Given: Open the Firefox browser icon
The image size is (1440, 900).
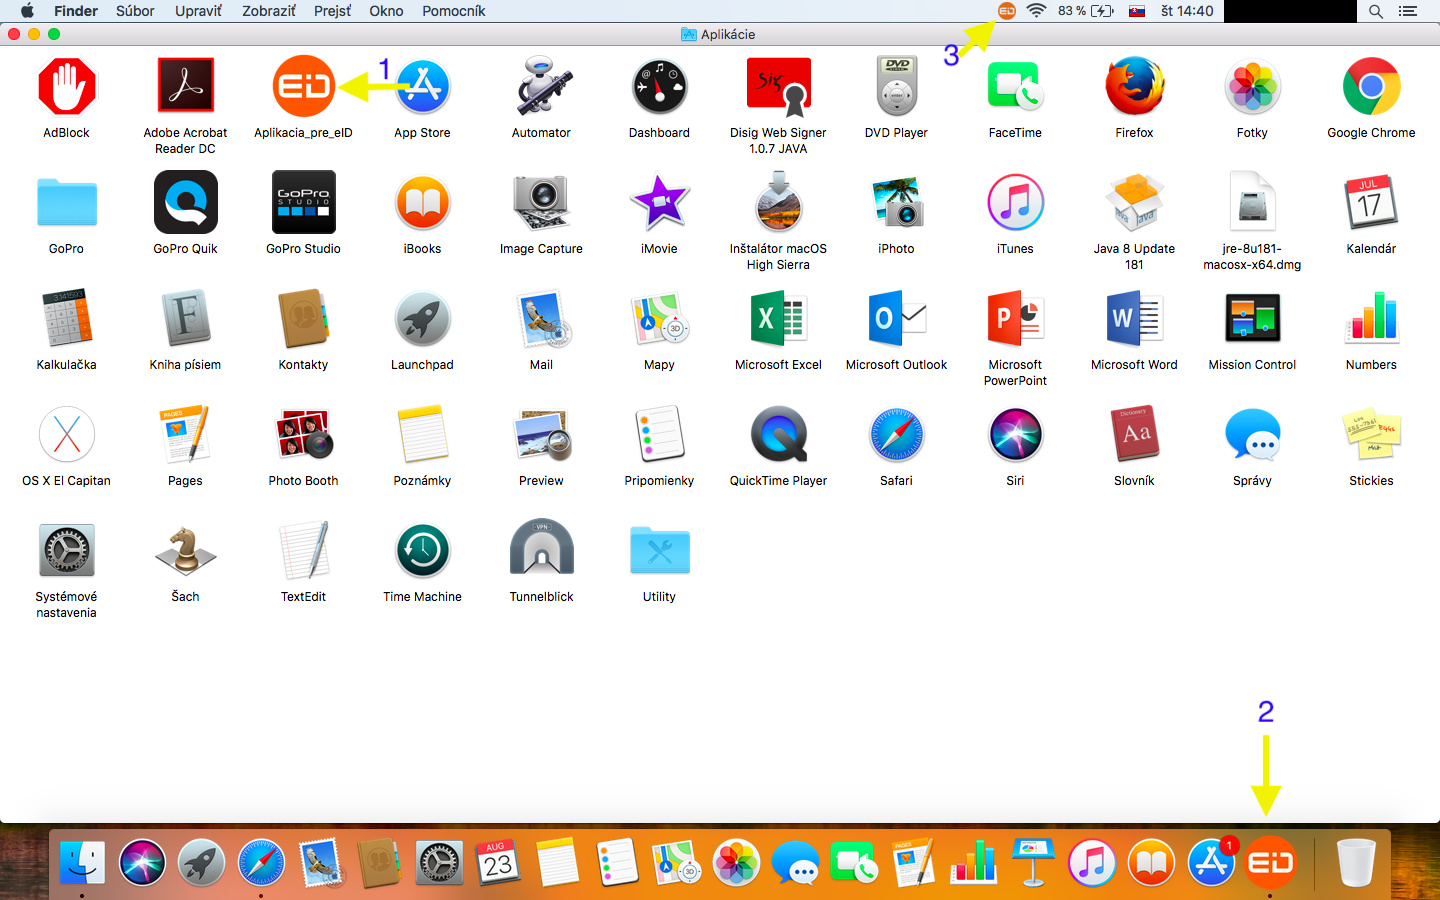Looking at the screenshot, I should [x=1134, y=87].
